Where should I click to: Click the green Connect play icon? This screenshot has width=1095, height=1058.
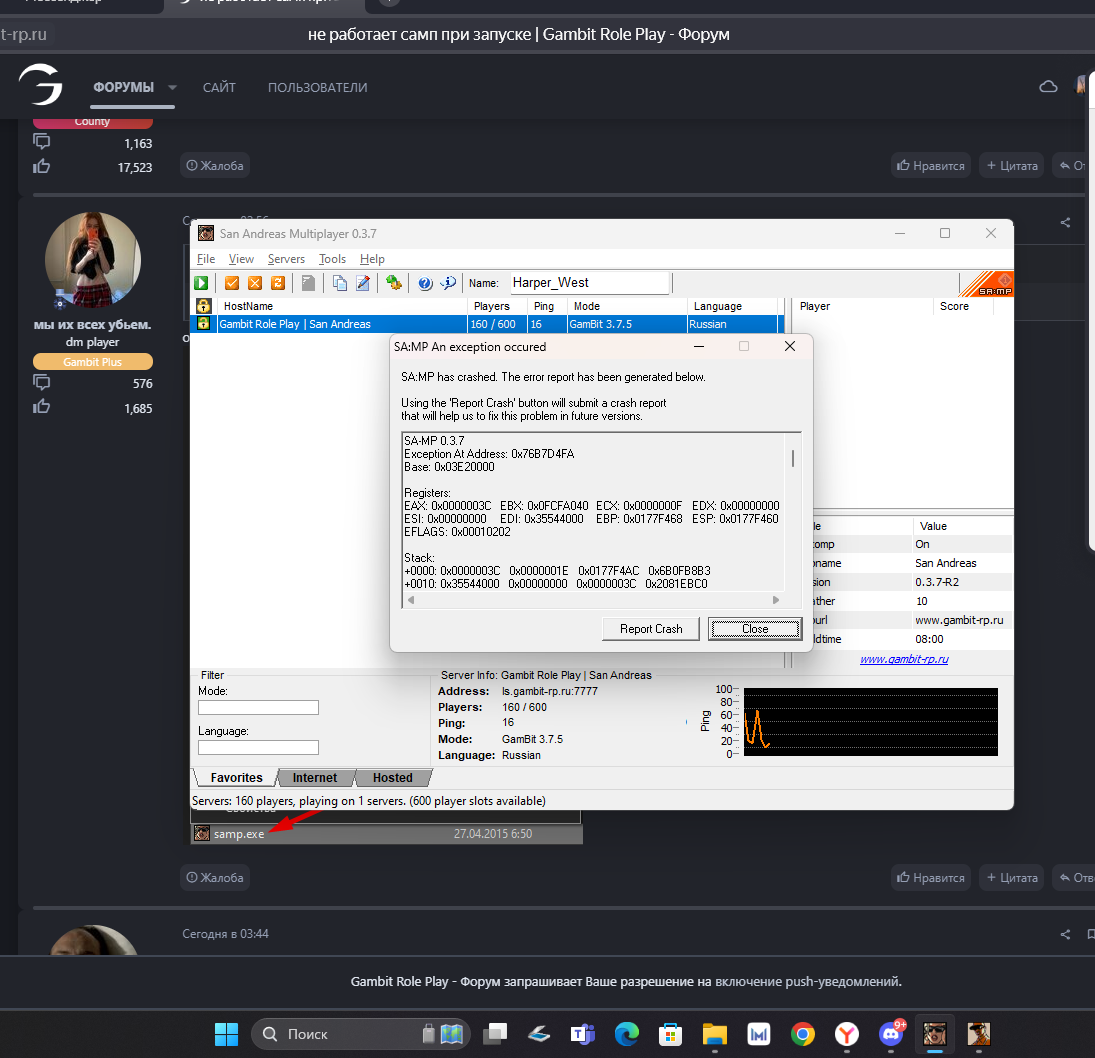tap(201, 283)
